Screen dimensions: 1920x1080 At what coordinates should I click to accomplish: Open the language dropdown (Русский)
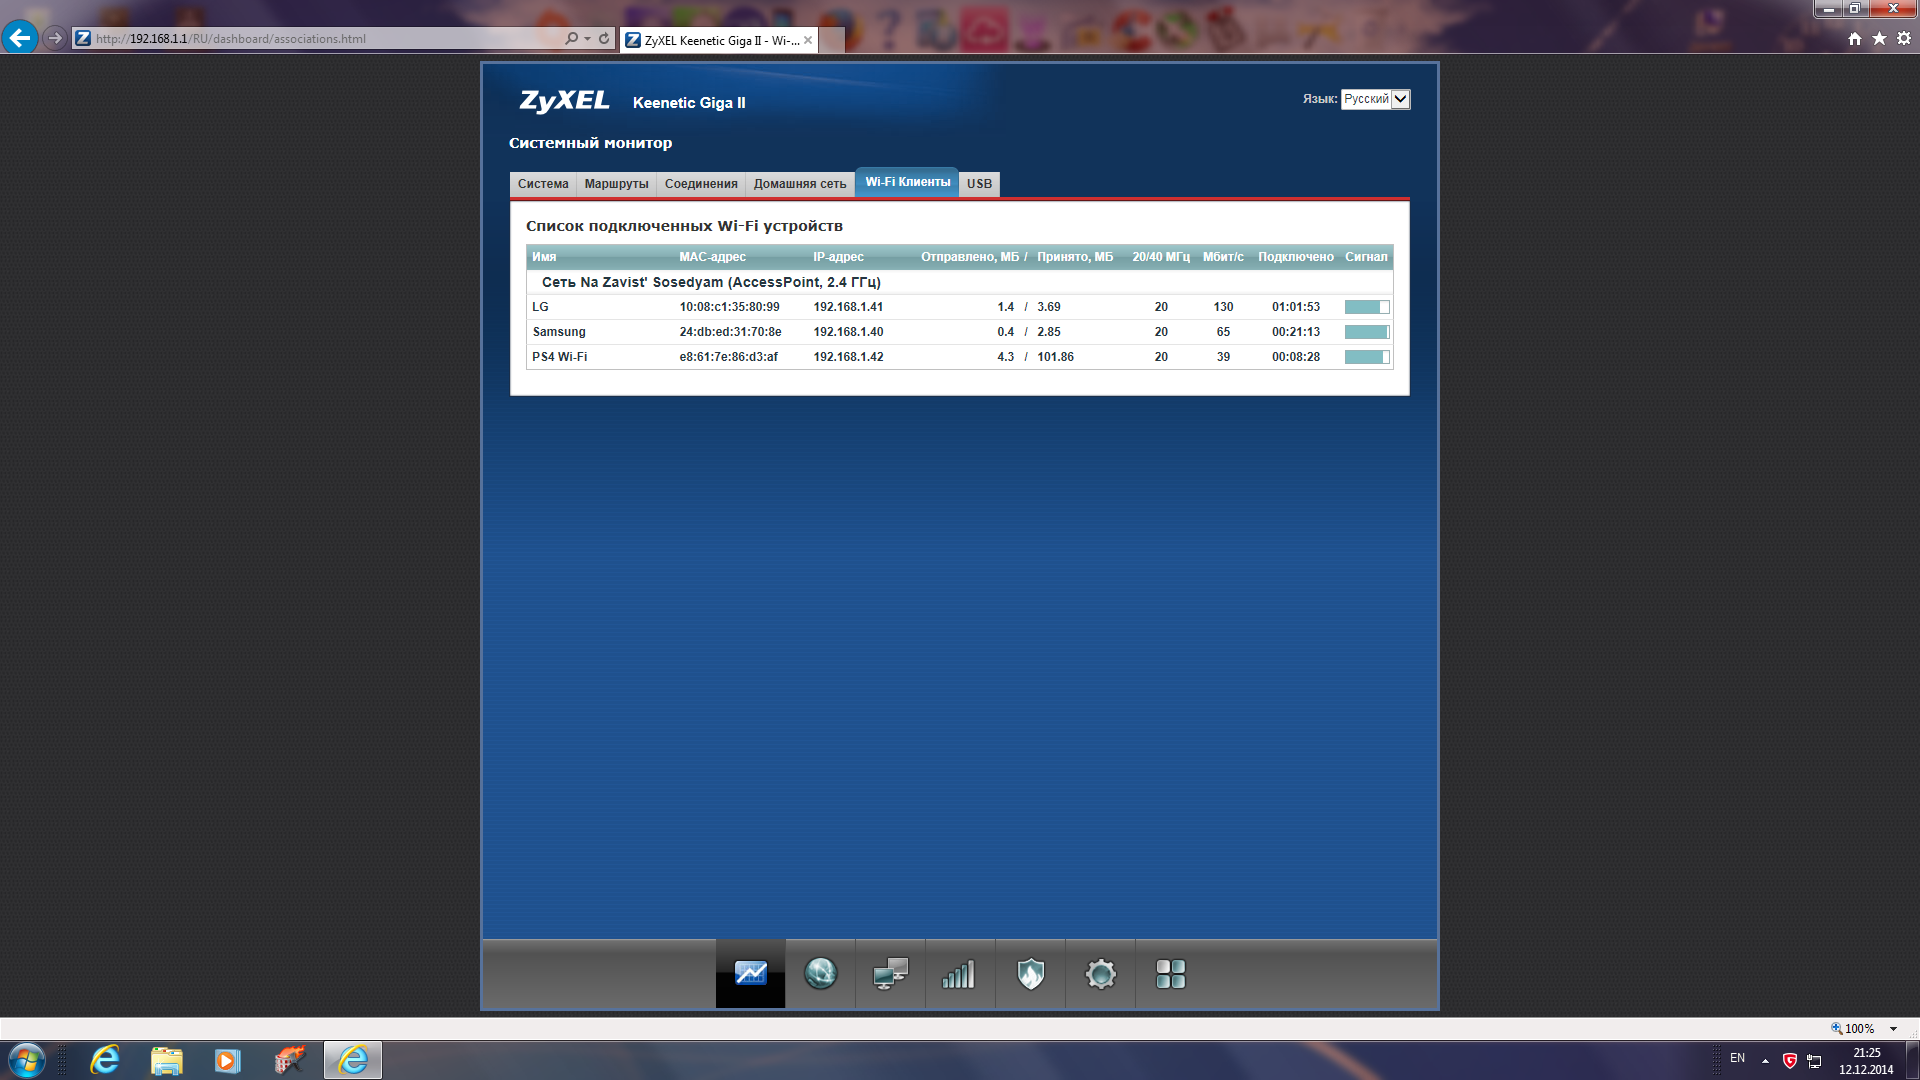(x=1375, y=99)
